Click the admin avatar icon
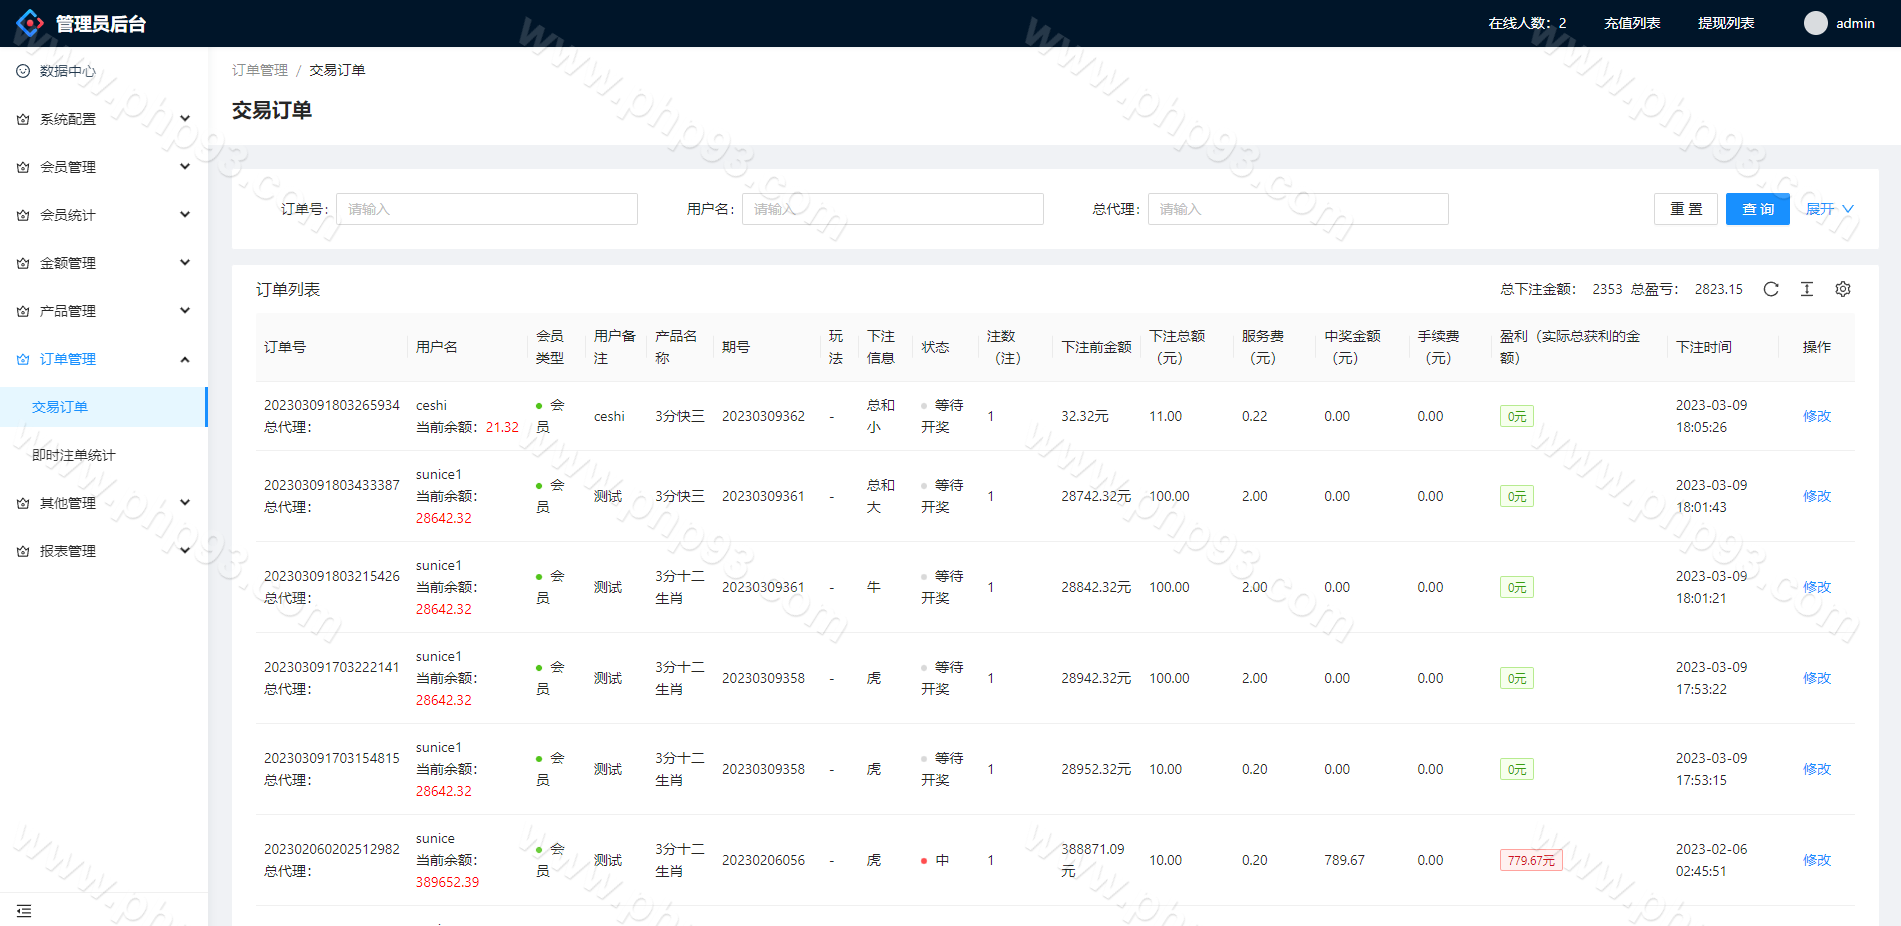Image resolution: width=1901 pixels, height=926 pixels. (x=1815, y=23)
